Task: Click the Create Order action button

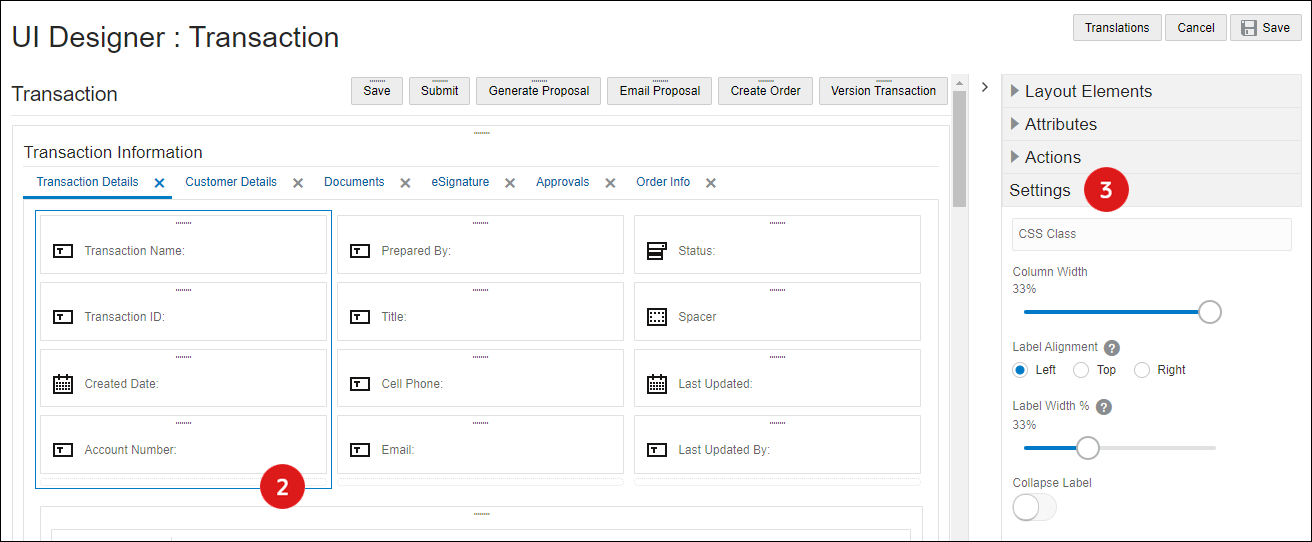Action: click(766, 91)
